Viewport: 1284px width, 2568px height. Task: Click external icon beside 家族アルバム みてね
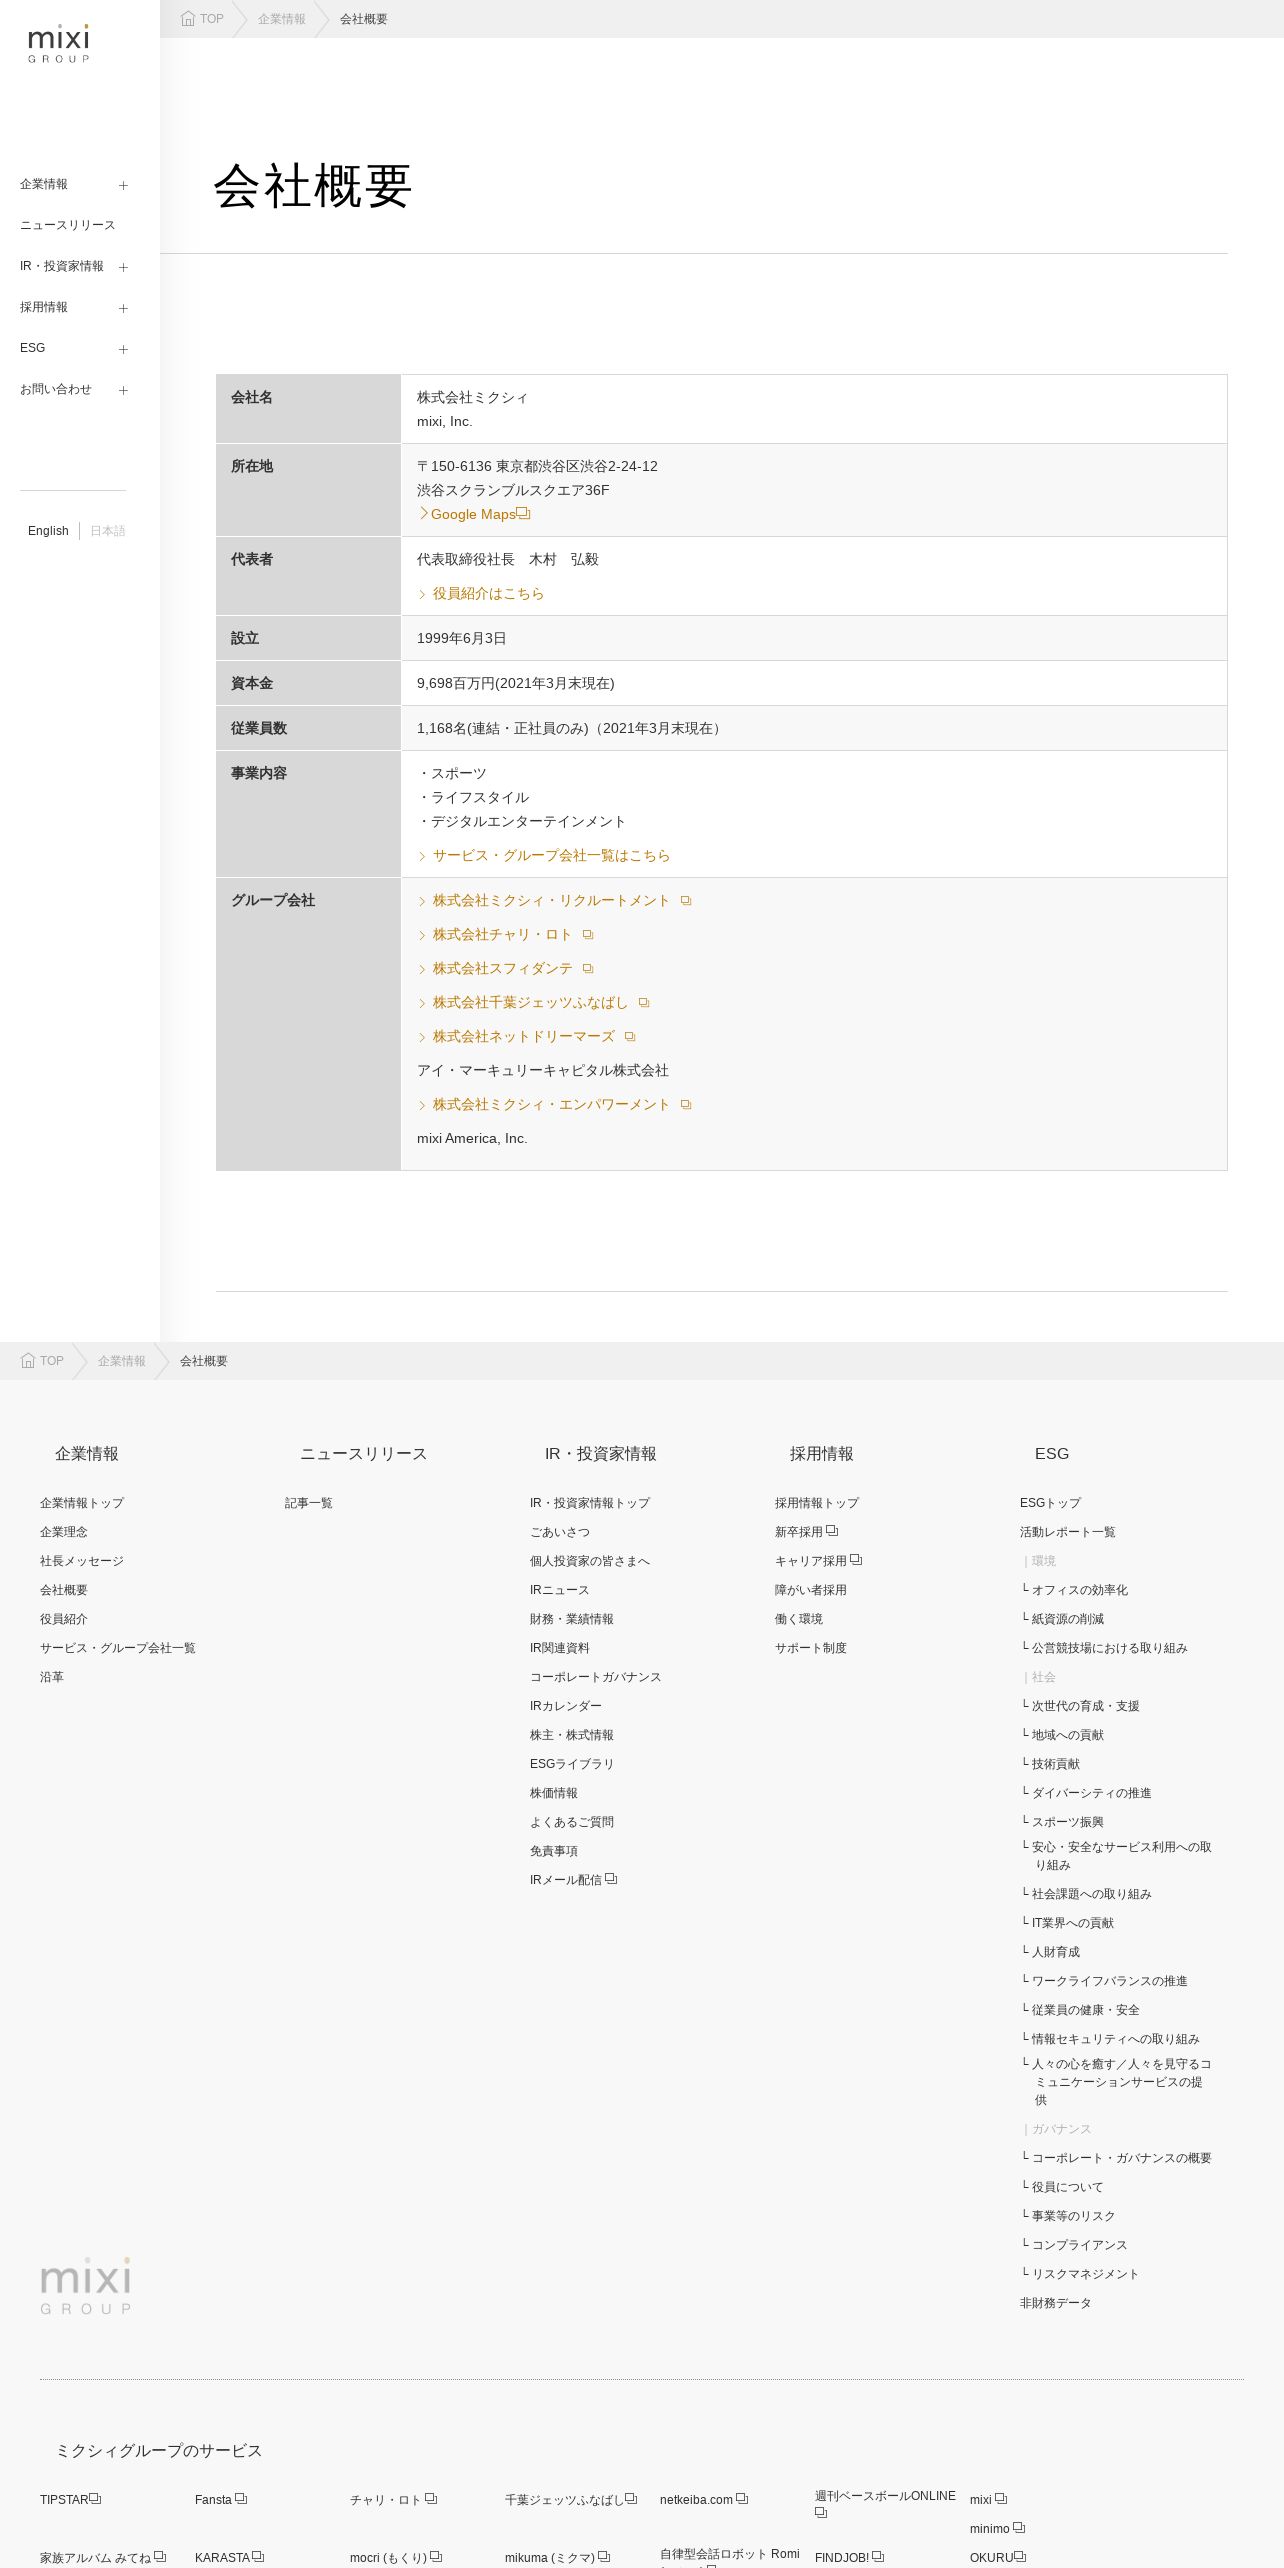coord(160,2557)
